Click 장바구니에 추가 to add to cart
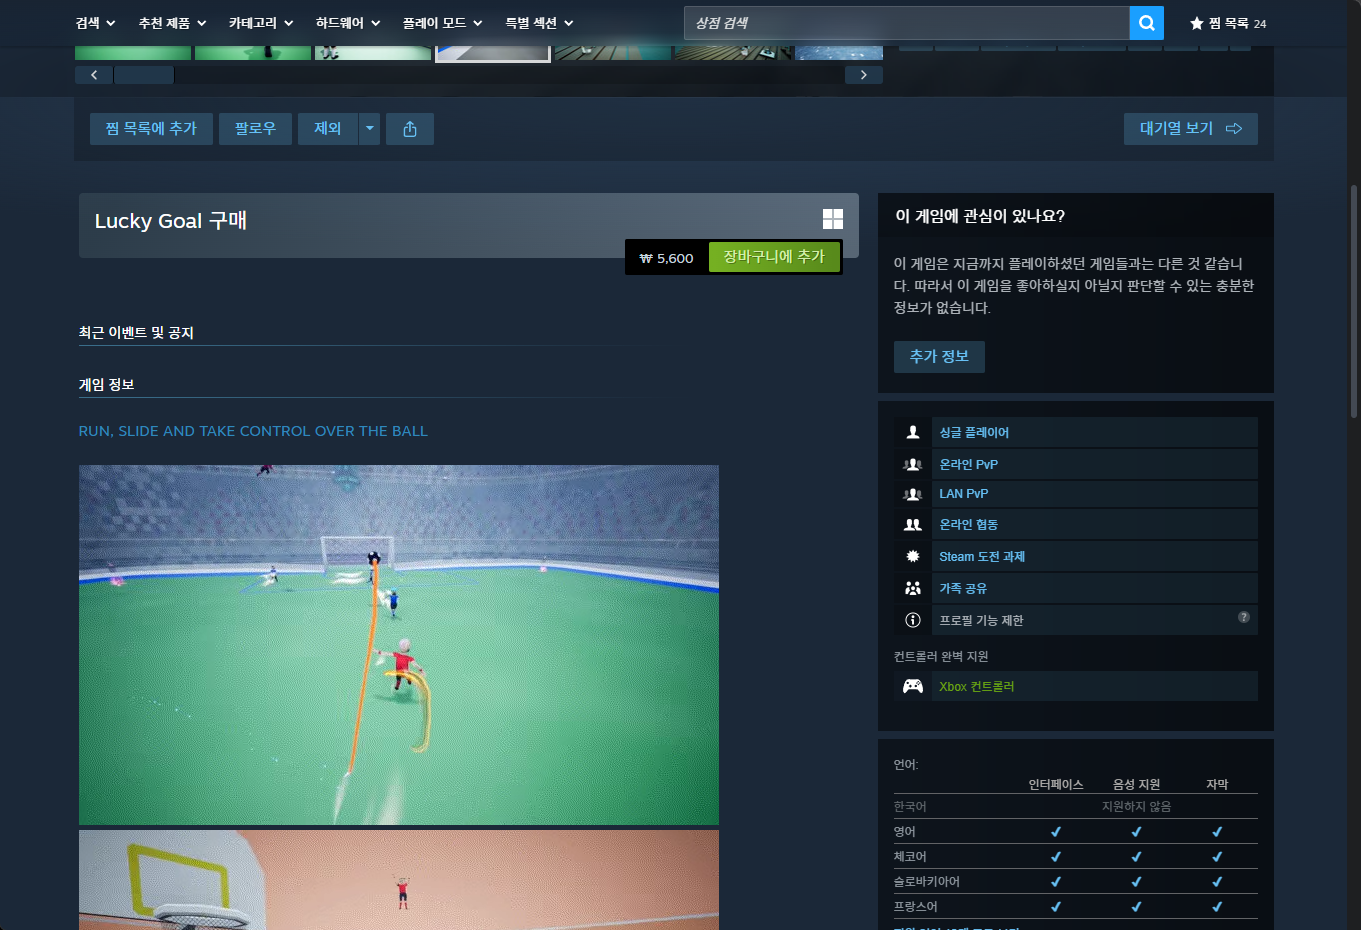 click(774, 257)
